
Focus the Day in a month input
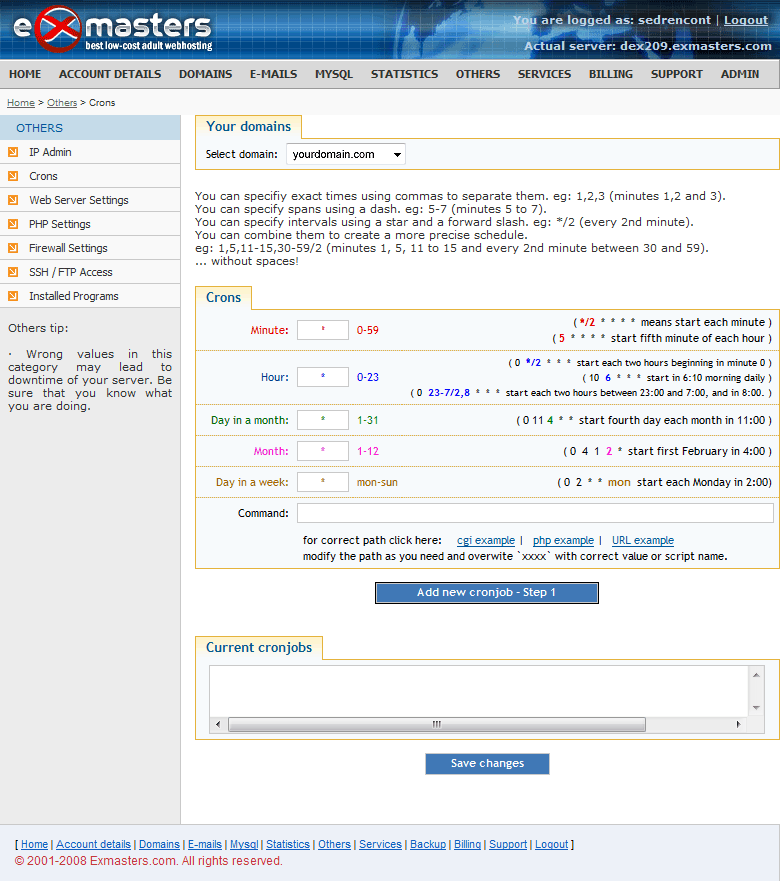[x=323, y=420]
